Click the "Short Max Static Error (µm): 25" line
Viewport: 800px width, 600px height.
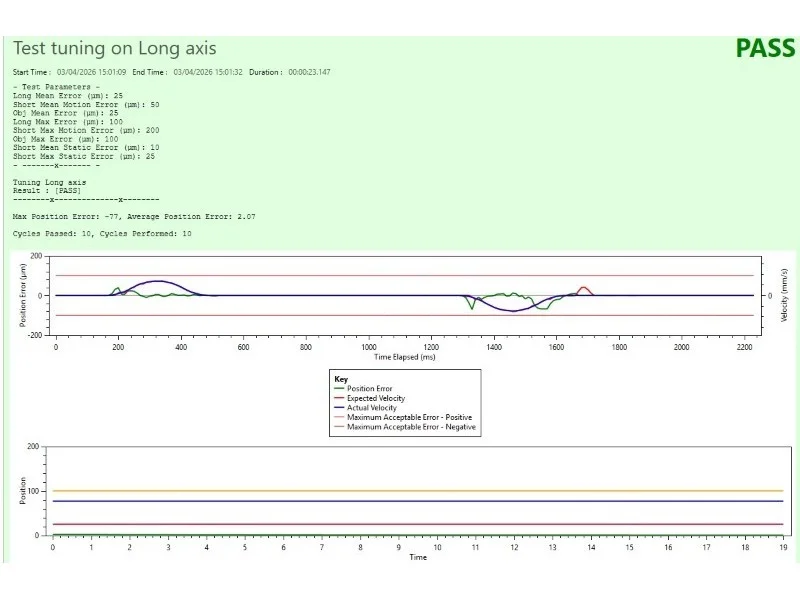click(x=84, y=156)
